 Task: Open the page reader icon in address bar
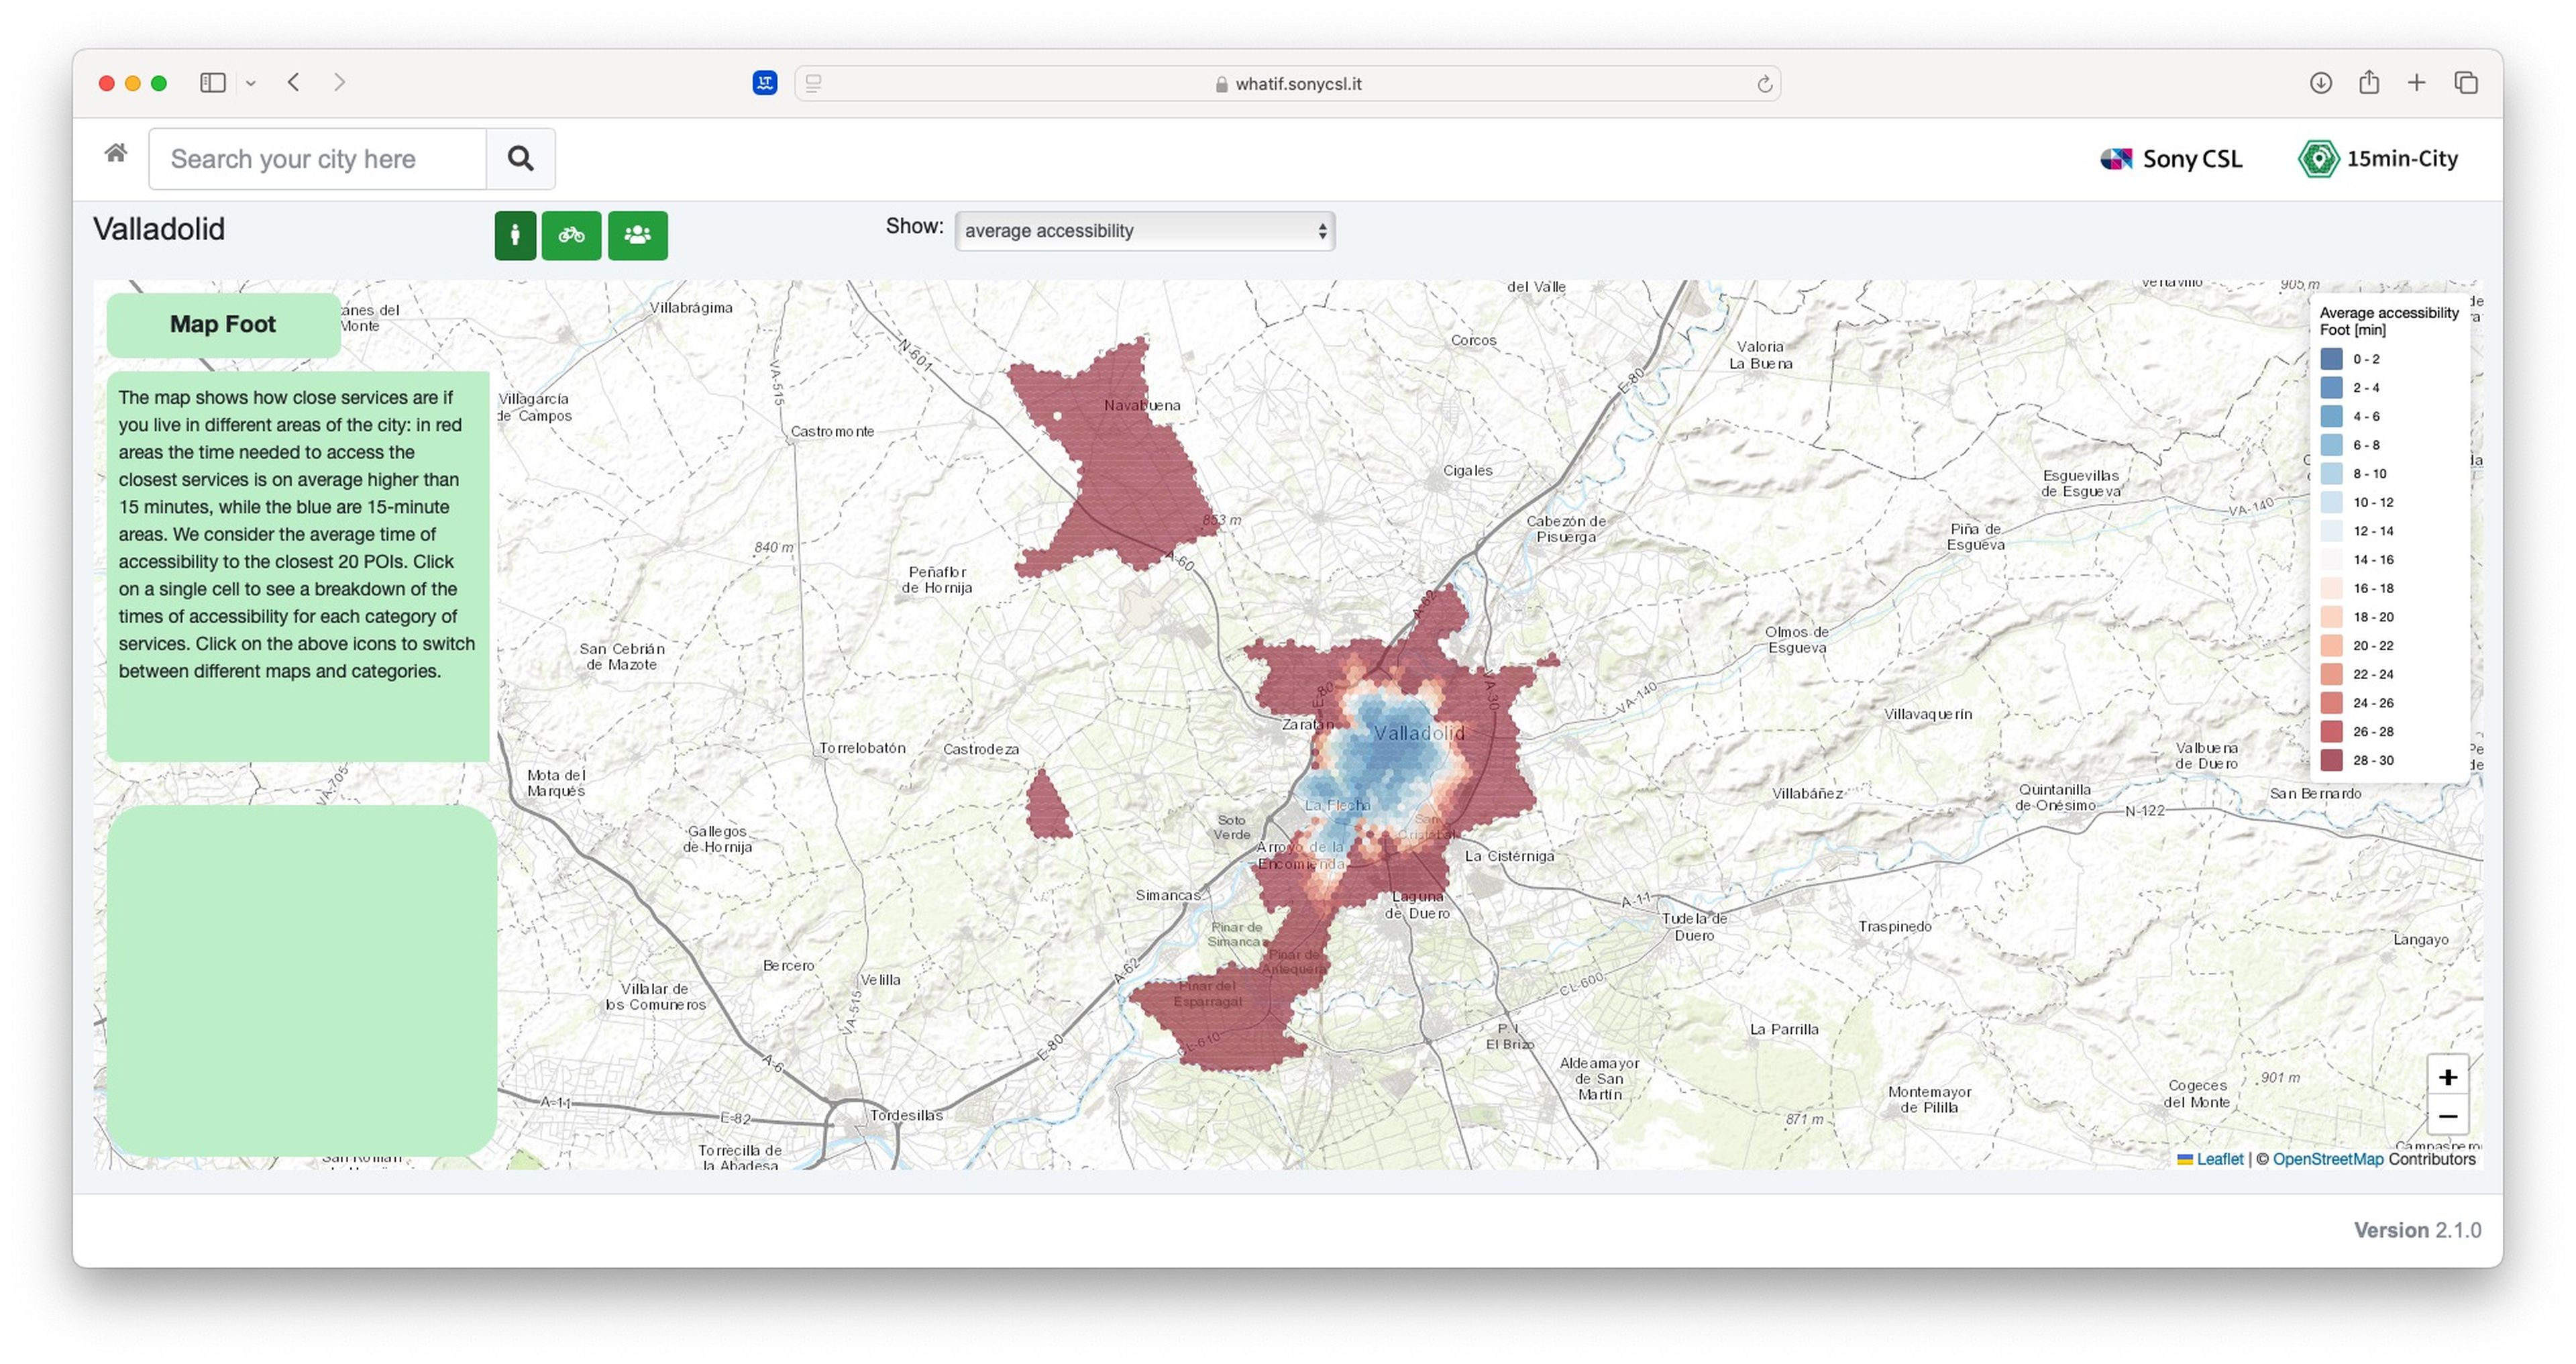[814, 84]
